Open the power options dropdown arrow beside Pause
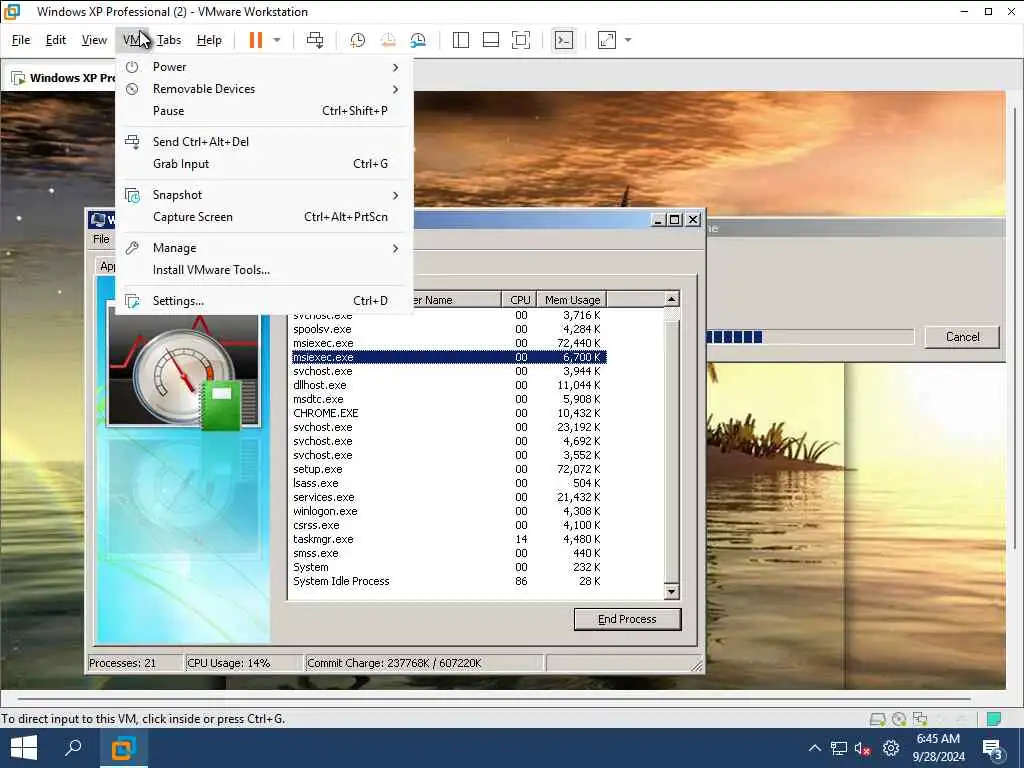1024x768 pixels. pyautogui.click(x=277, y=40)
